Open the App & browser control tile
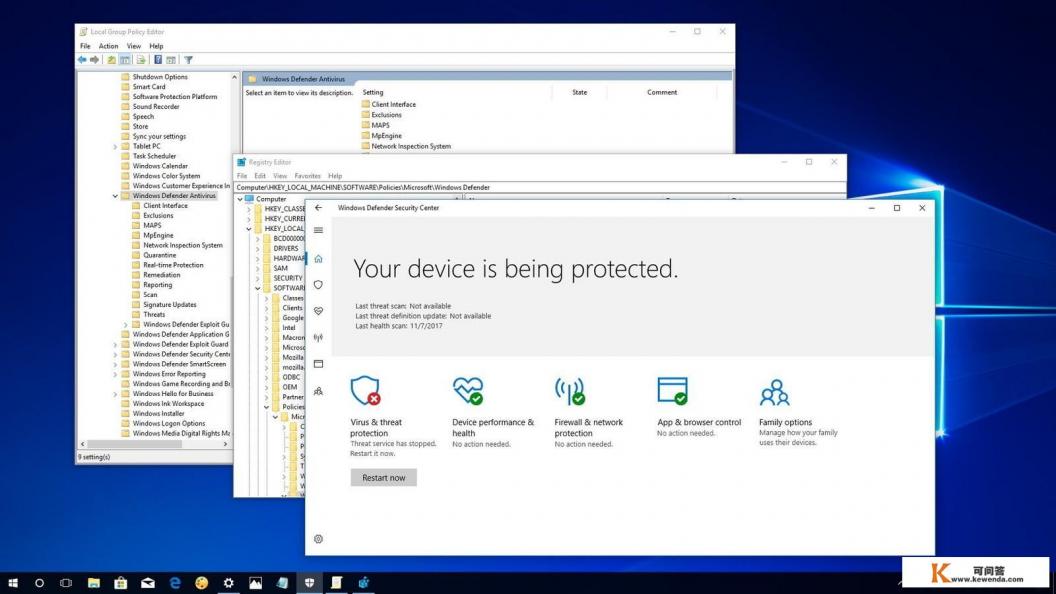Screen dimensions: 1056x594 click(699, 406)
